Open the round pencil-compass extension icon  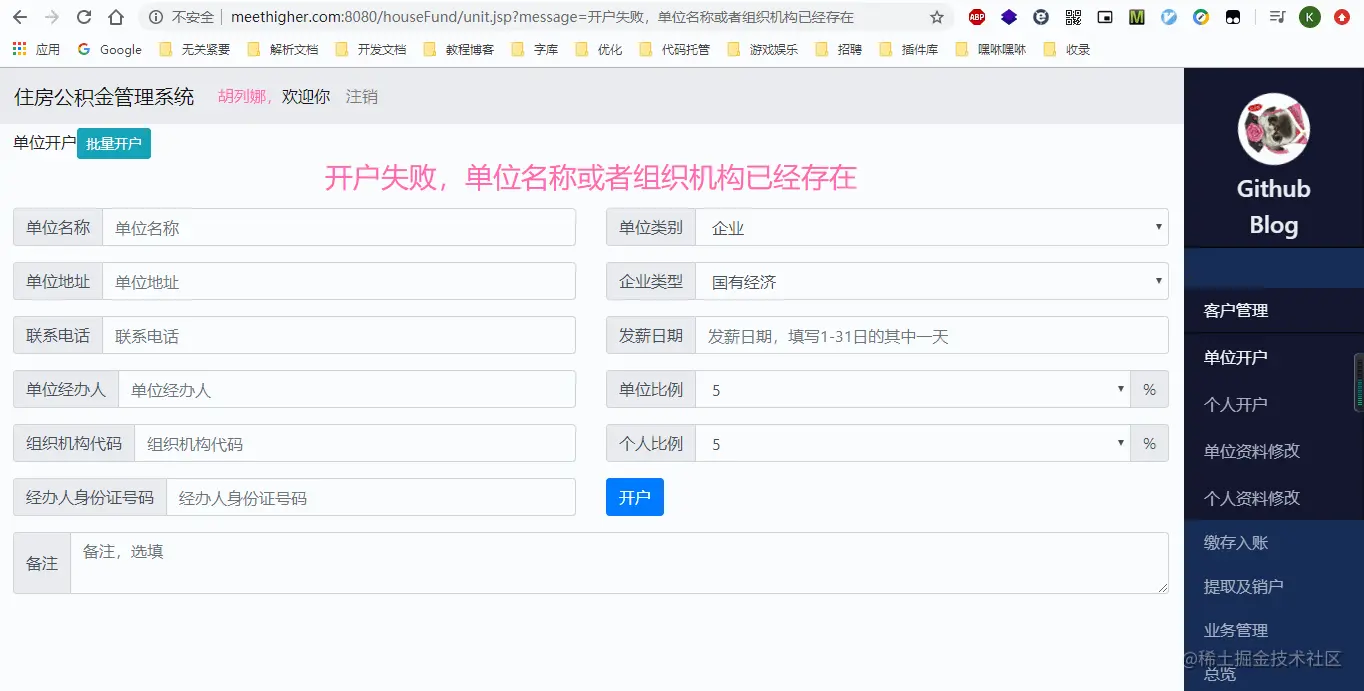coord(1201,17)
